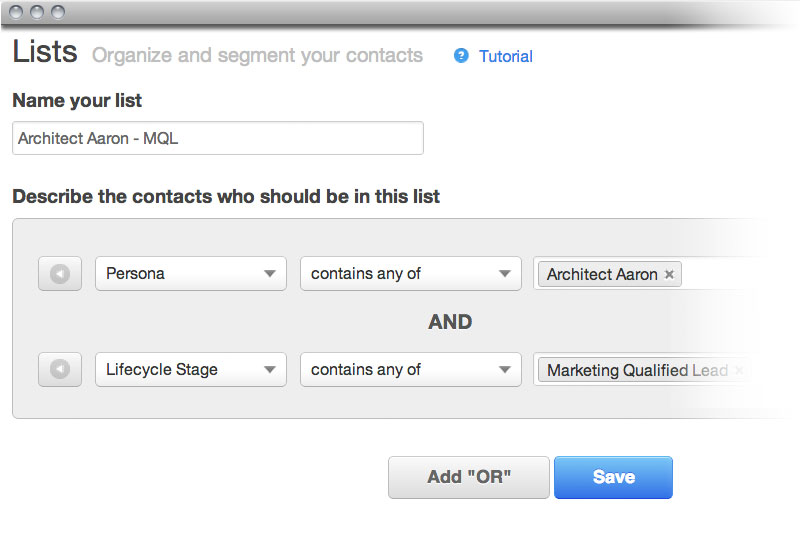This screenshot has width=800, height=535.
Task: Click the Lists page heading
Action: (x=45, y=52)
